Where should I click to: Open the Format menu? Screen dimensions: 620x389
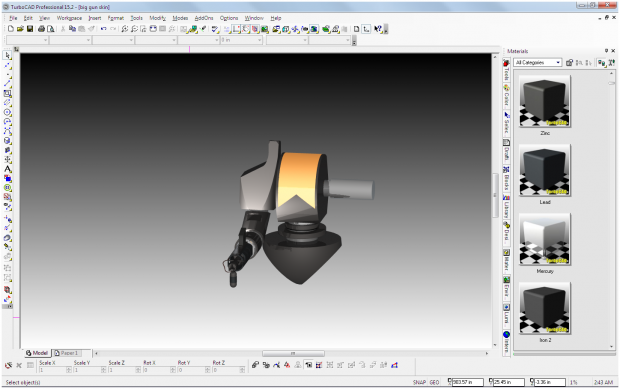coord(116,18)
